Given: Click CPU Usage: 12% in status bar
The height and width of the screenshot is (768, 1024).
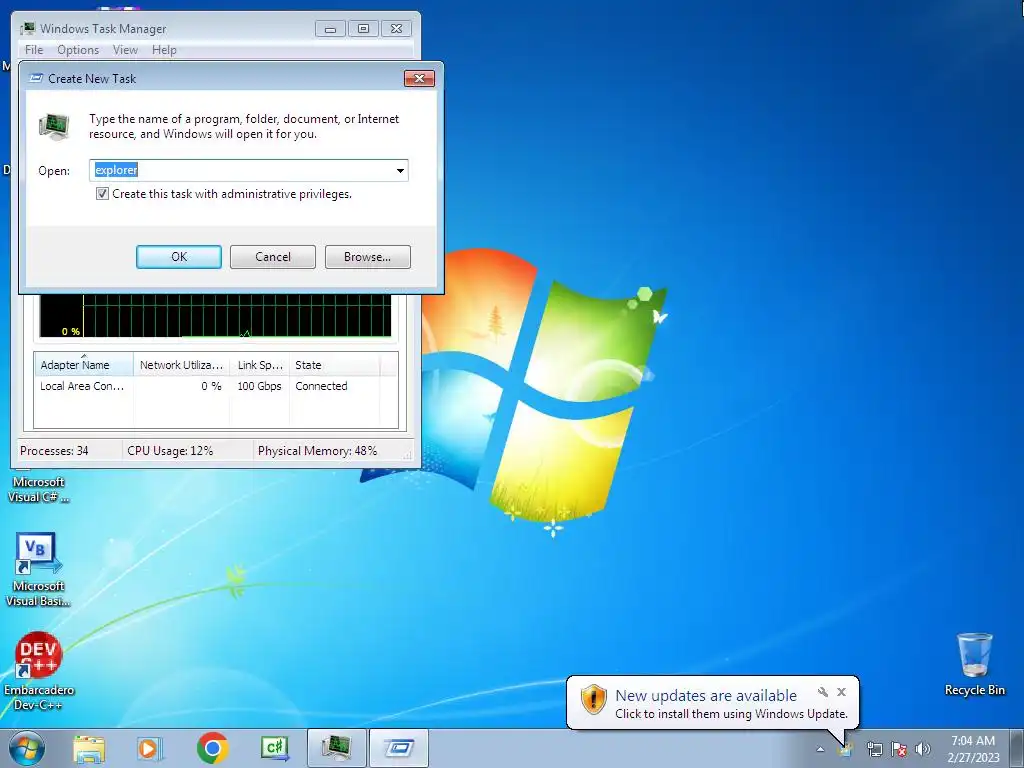Looking at the screenshot, I should click(x=170, y=451).
